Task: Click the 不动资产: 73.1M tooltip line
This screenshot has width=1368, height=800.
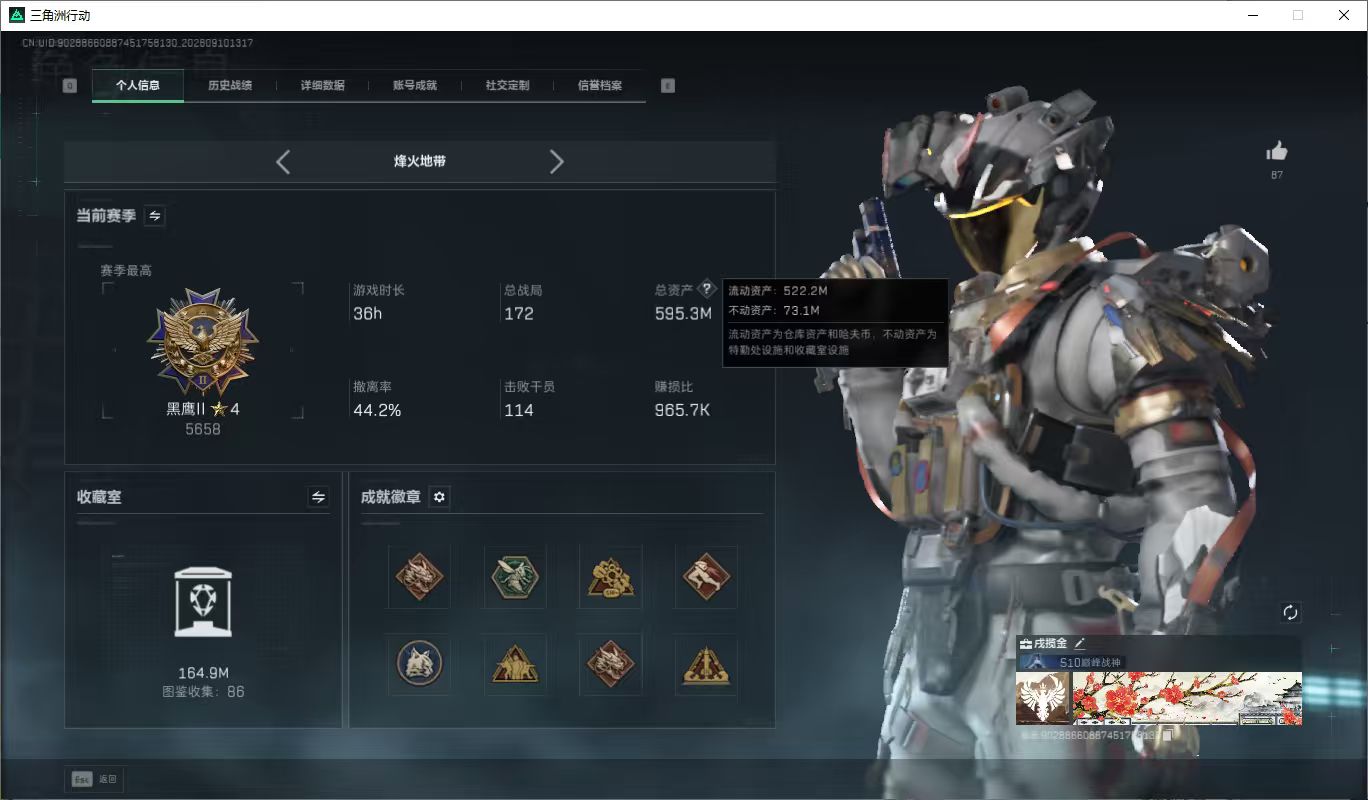Action: point(774,310)
